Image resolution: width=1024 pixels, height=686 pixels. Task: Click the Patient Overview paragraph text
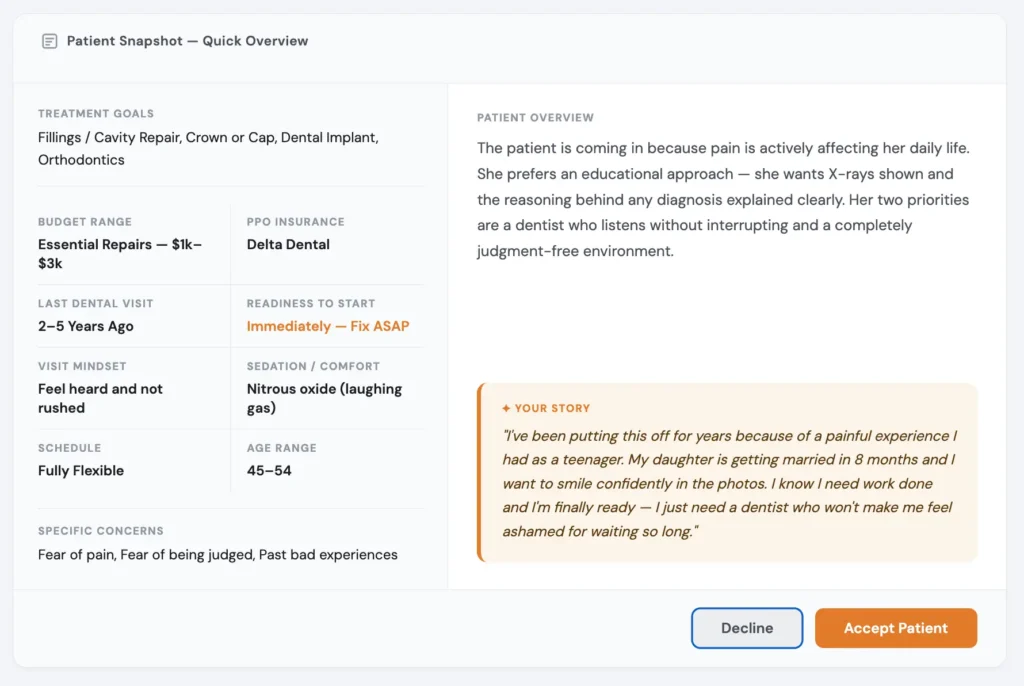click(x=723, y=199)
